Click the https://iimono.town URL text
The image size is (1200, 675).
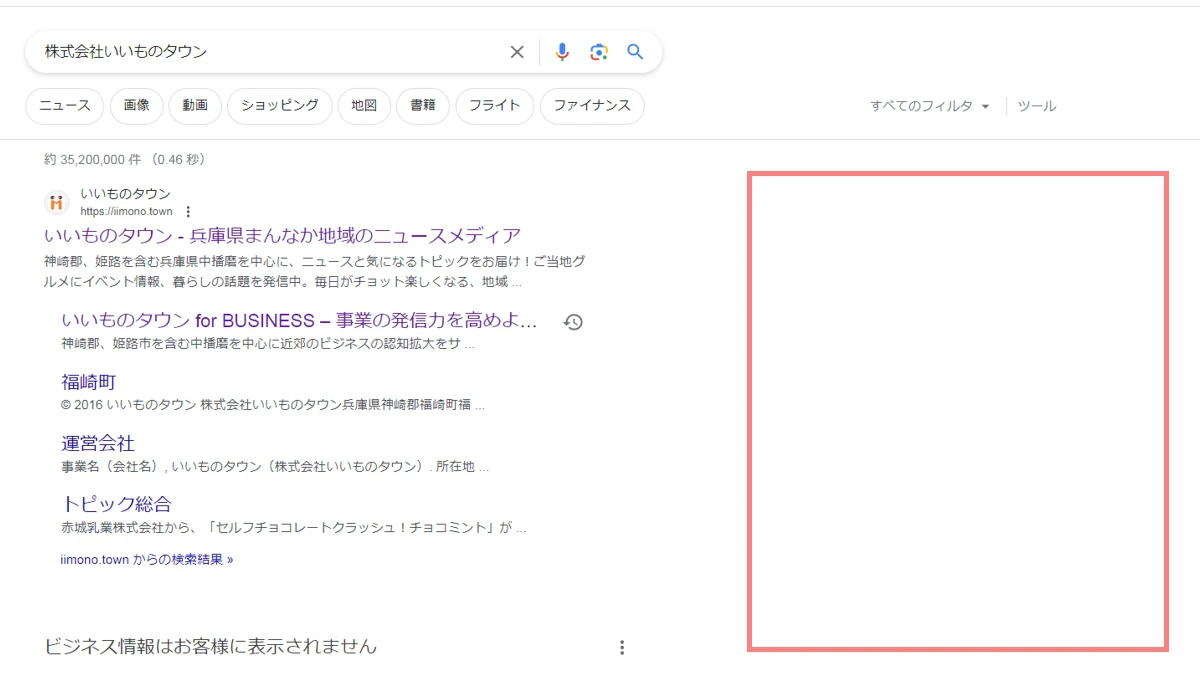tap(126, 212)
